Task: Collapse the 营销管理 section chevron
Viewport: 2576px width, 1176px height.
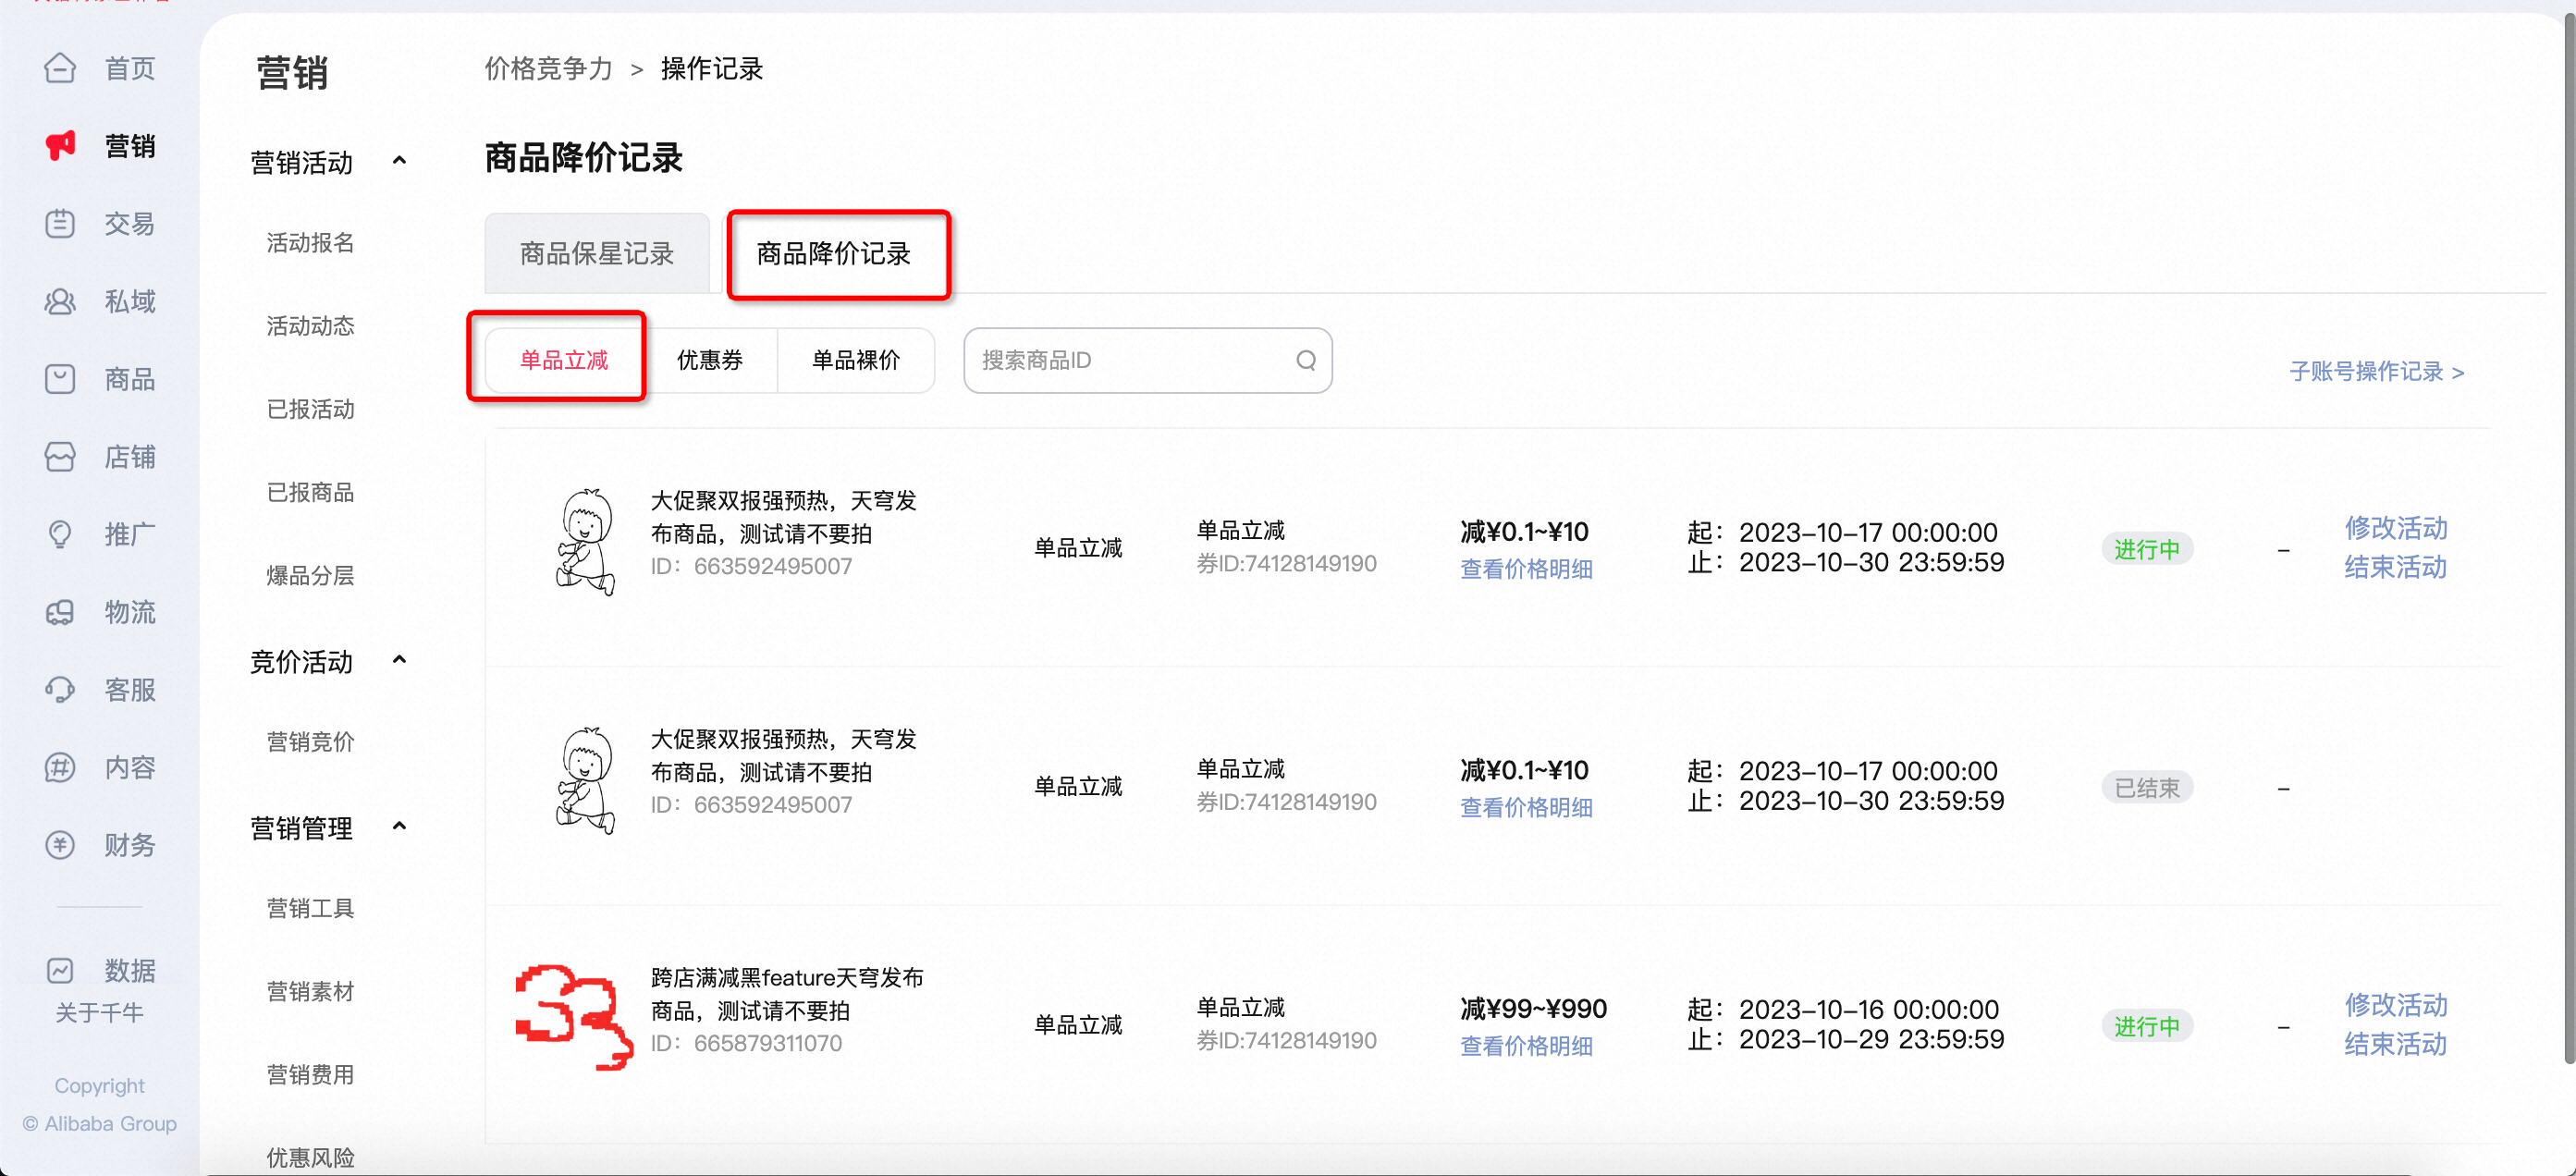Action: click(399, 826)
